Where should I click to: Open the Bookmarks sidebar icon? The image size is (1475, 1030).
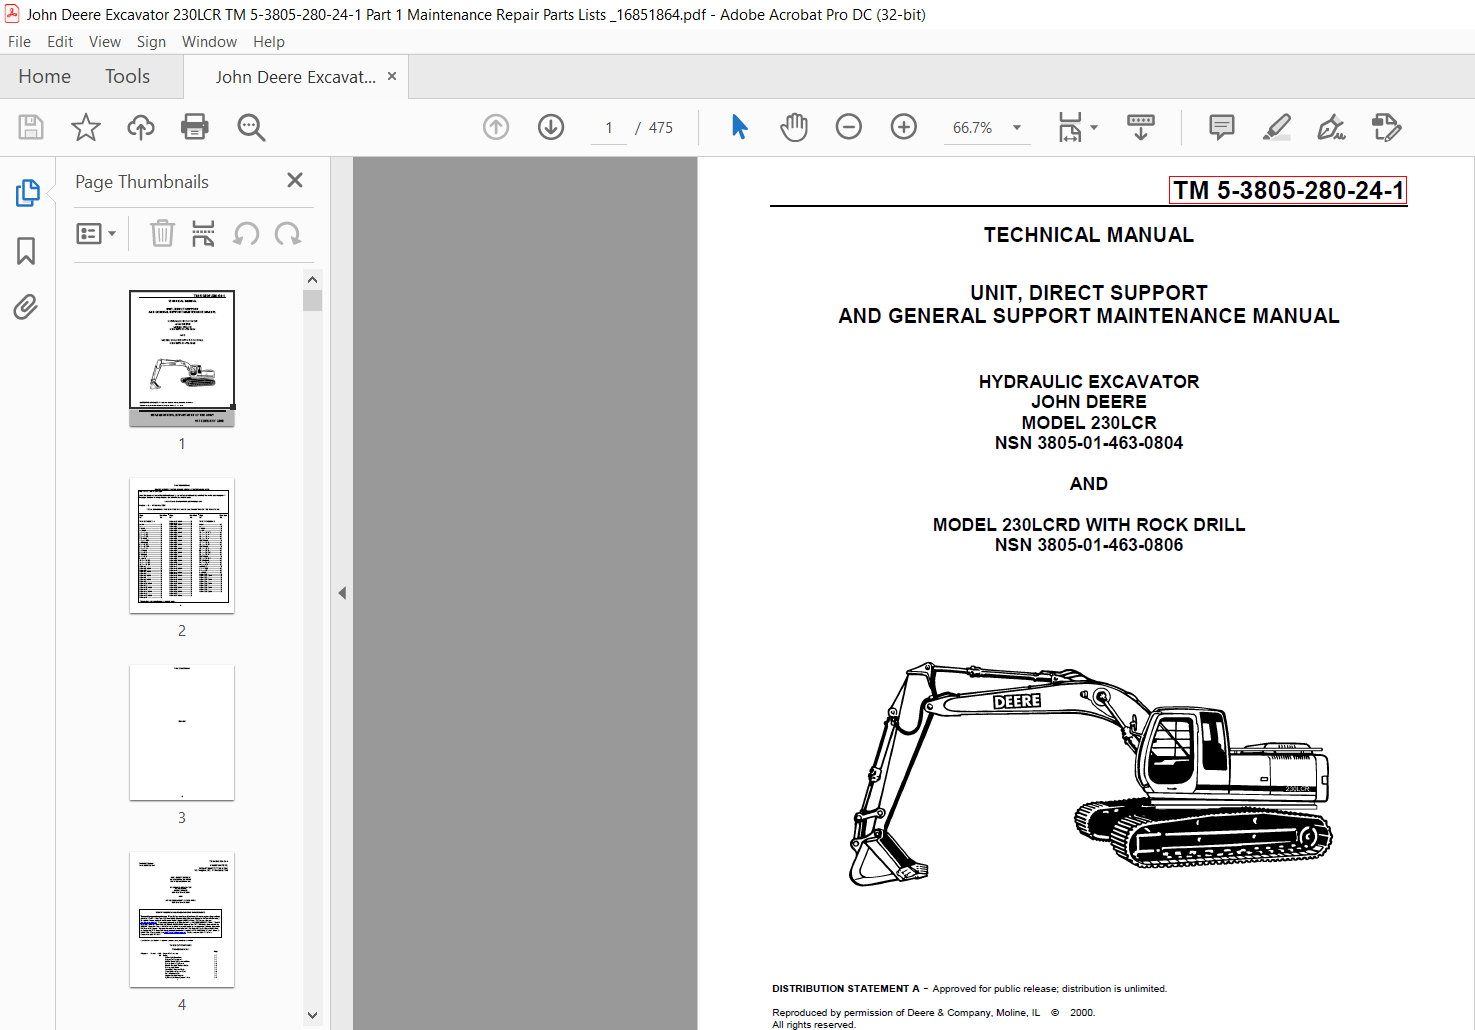pos(26,250)
